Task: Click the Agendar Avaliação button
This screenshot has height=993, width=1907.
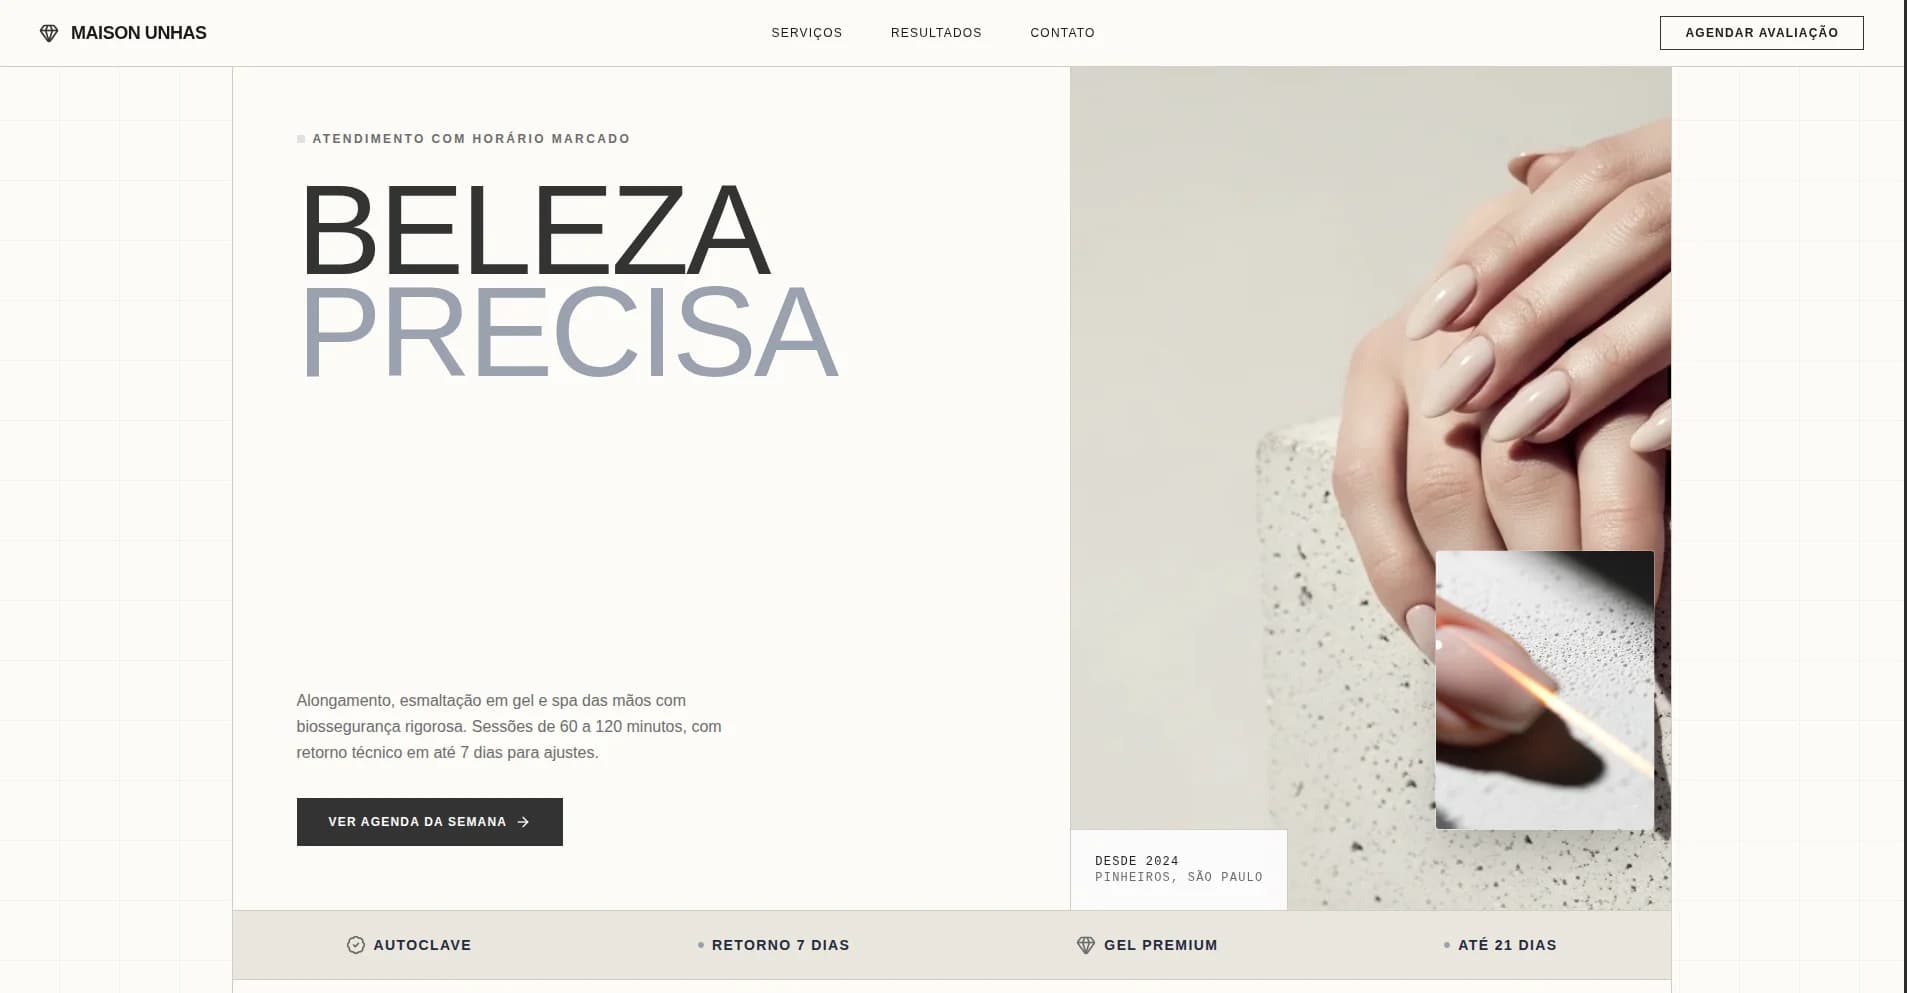Action: coord(1761,33)
